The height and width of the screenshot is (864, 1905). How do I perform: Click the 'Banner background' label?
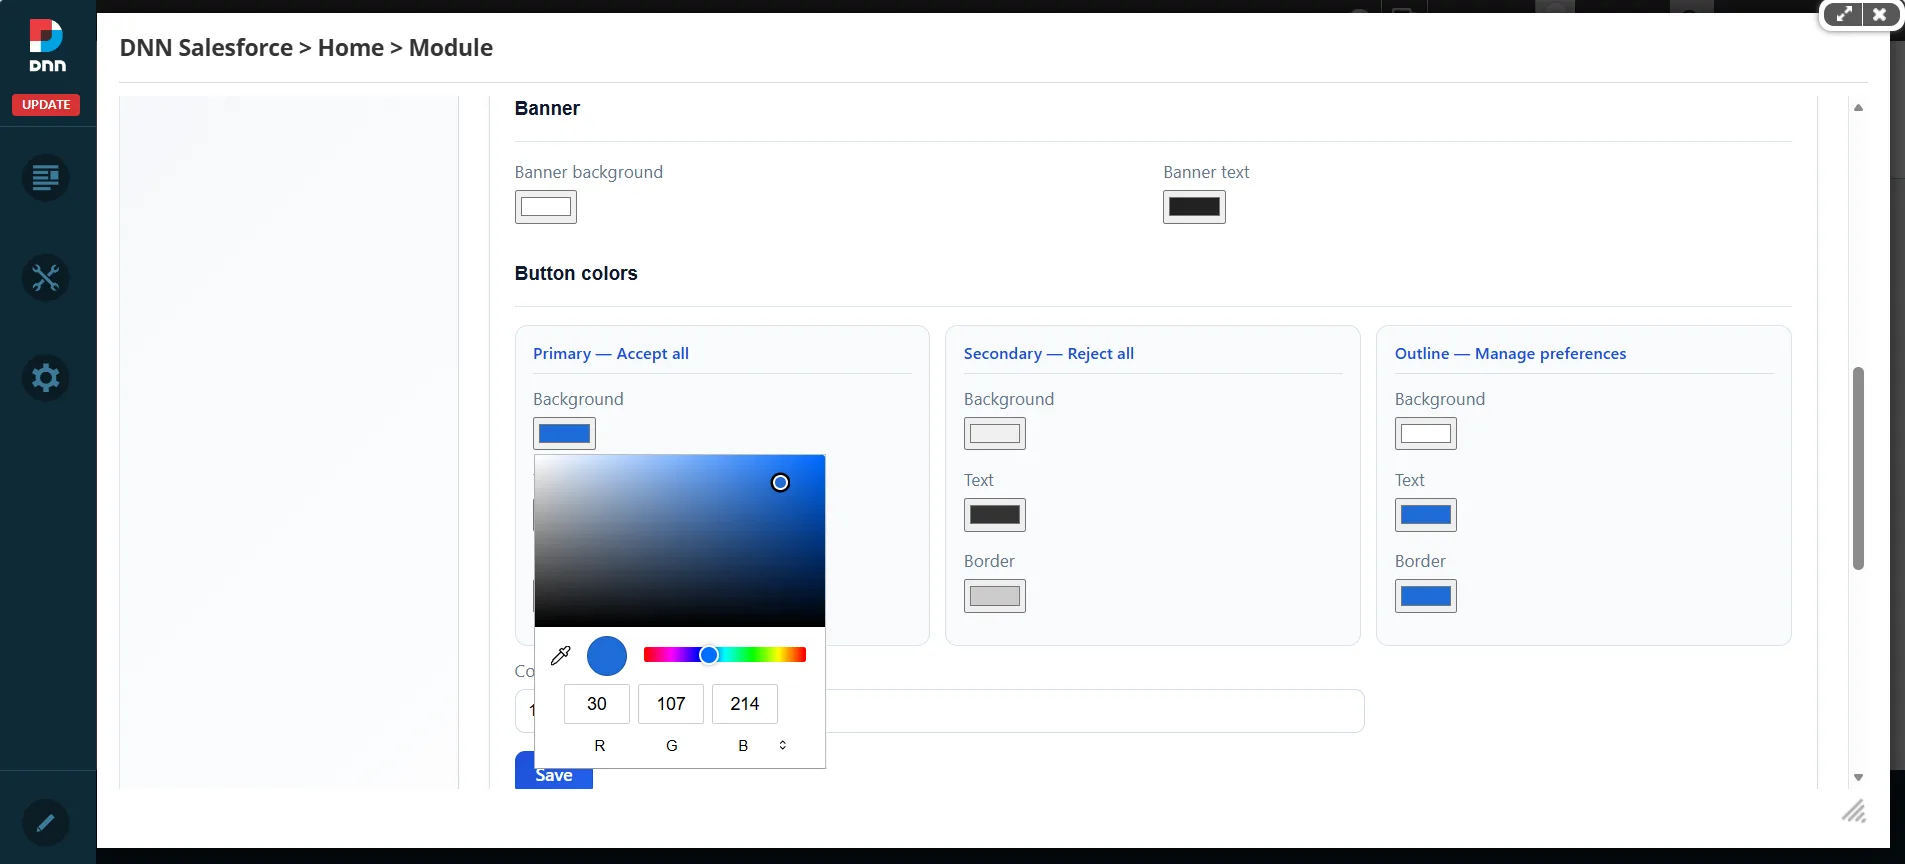[x=589, y=172]
